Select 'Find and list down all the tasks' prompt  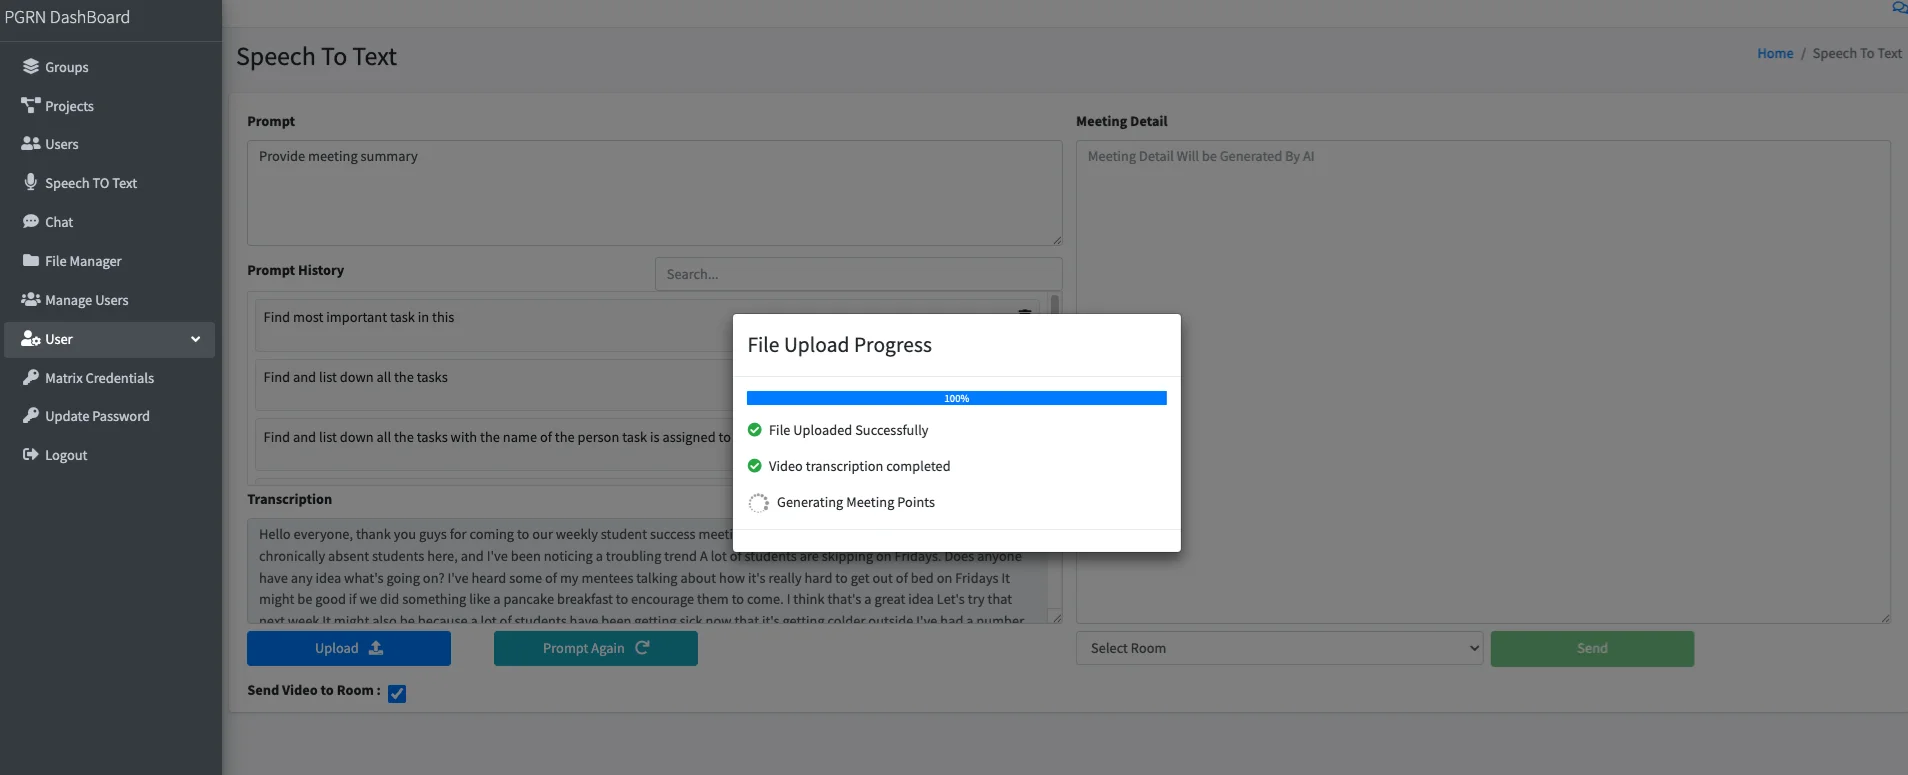[356, 378]
